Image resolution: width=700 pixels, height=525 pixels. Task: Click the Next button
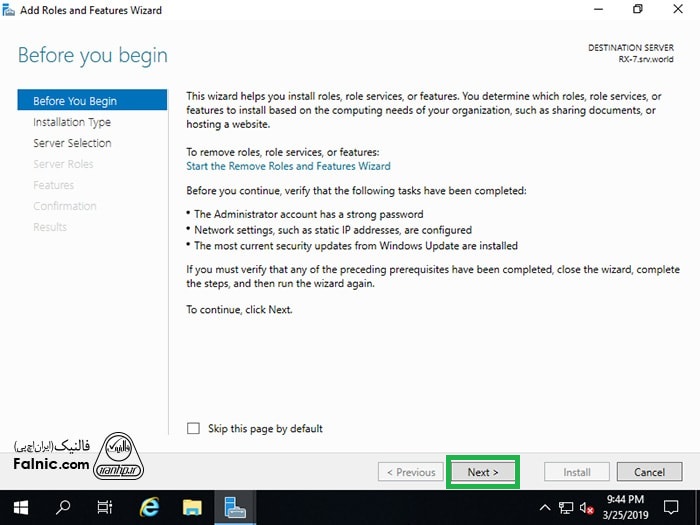pos(483,472)
